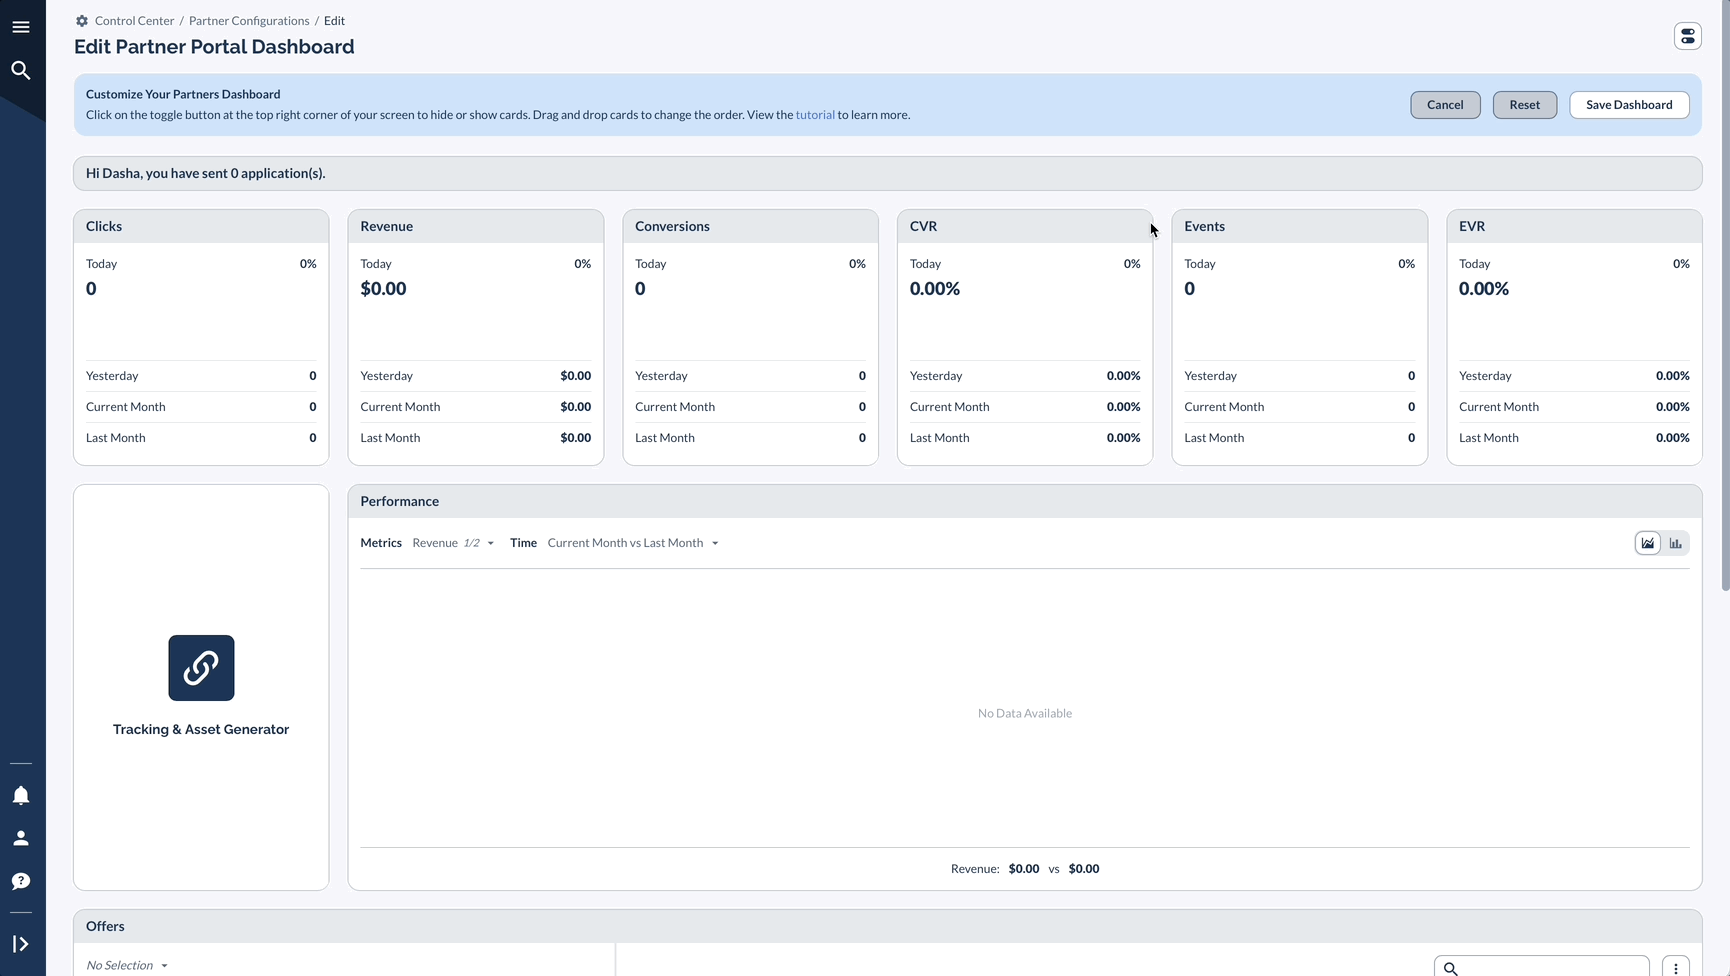Click the Revenue totals legend below chart
Screen dimensions: 1730x976
point(1025,869)
